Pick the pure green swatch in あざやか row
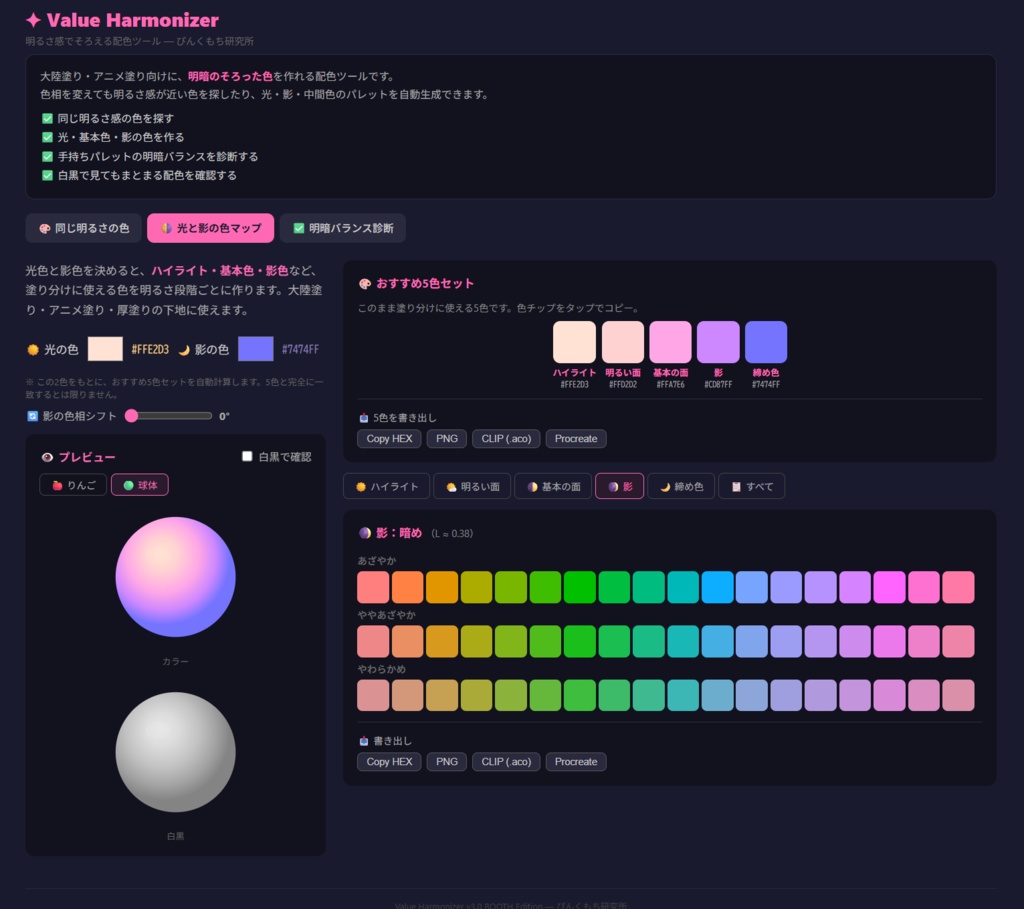 point(579,587)
